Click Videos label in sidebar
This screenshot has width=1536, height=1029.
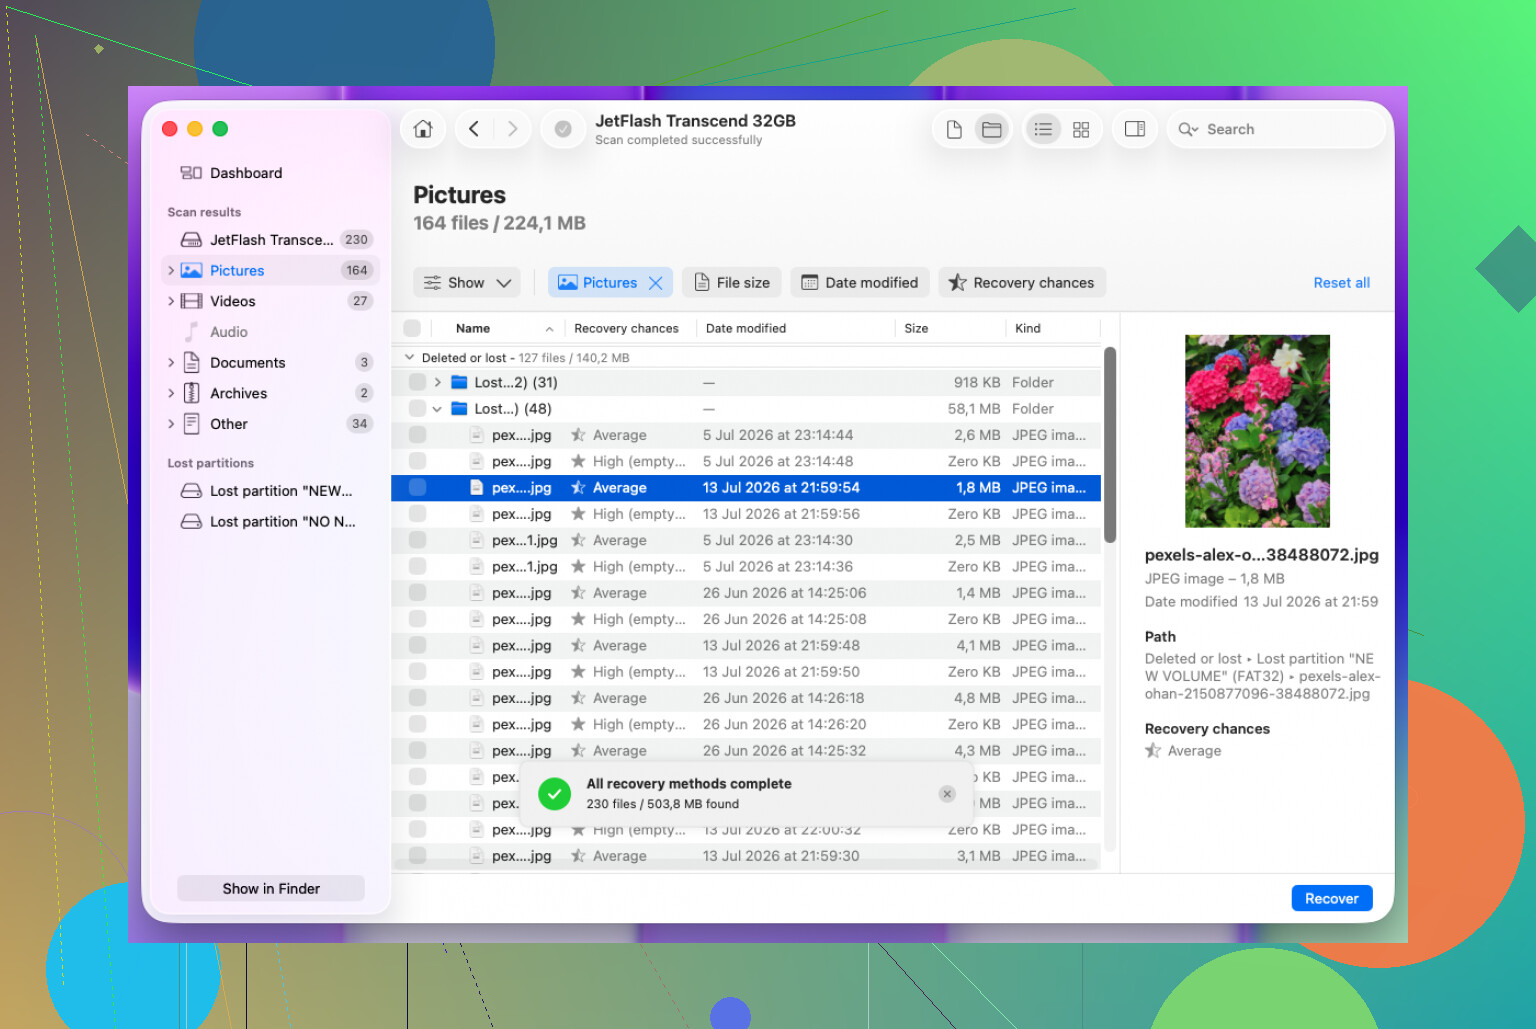click(233, 301)
